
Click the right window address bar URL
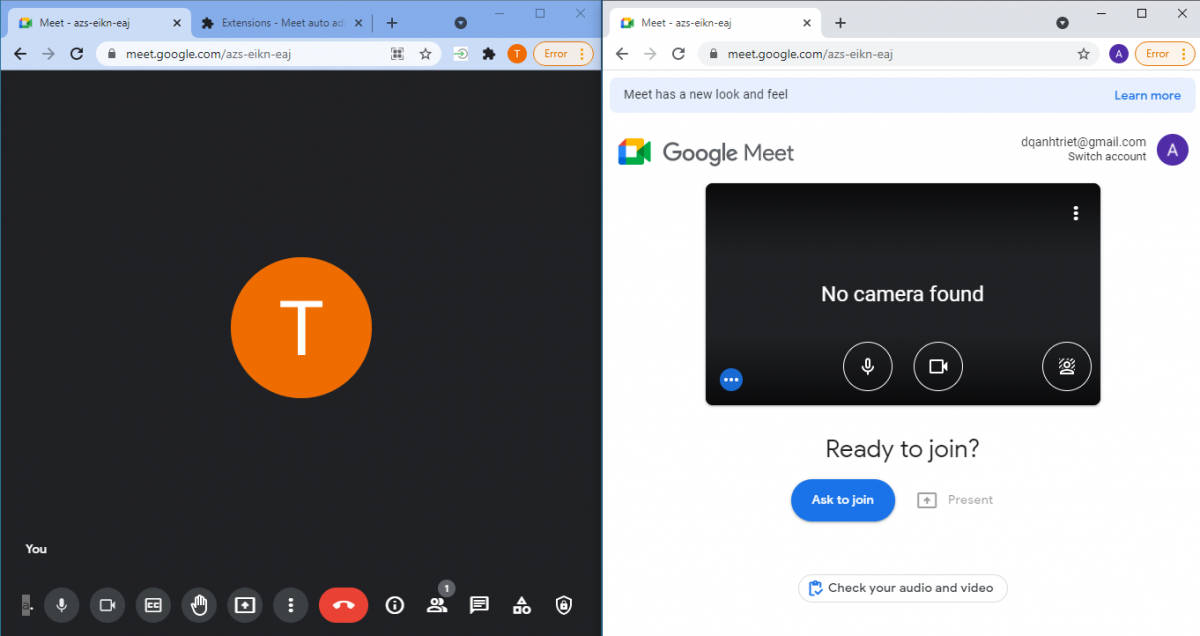pyautogui.click(x=810, y=54)
